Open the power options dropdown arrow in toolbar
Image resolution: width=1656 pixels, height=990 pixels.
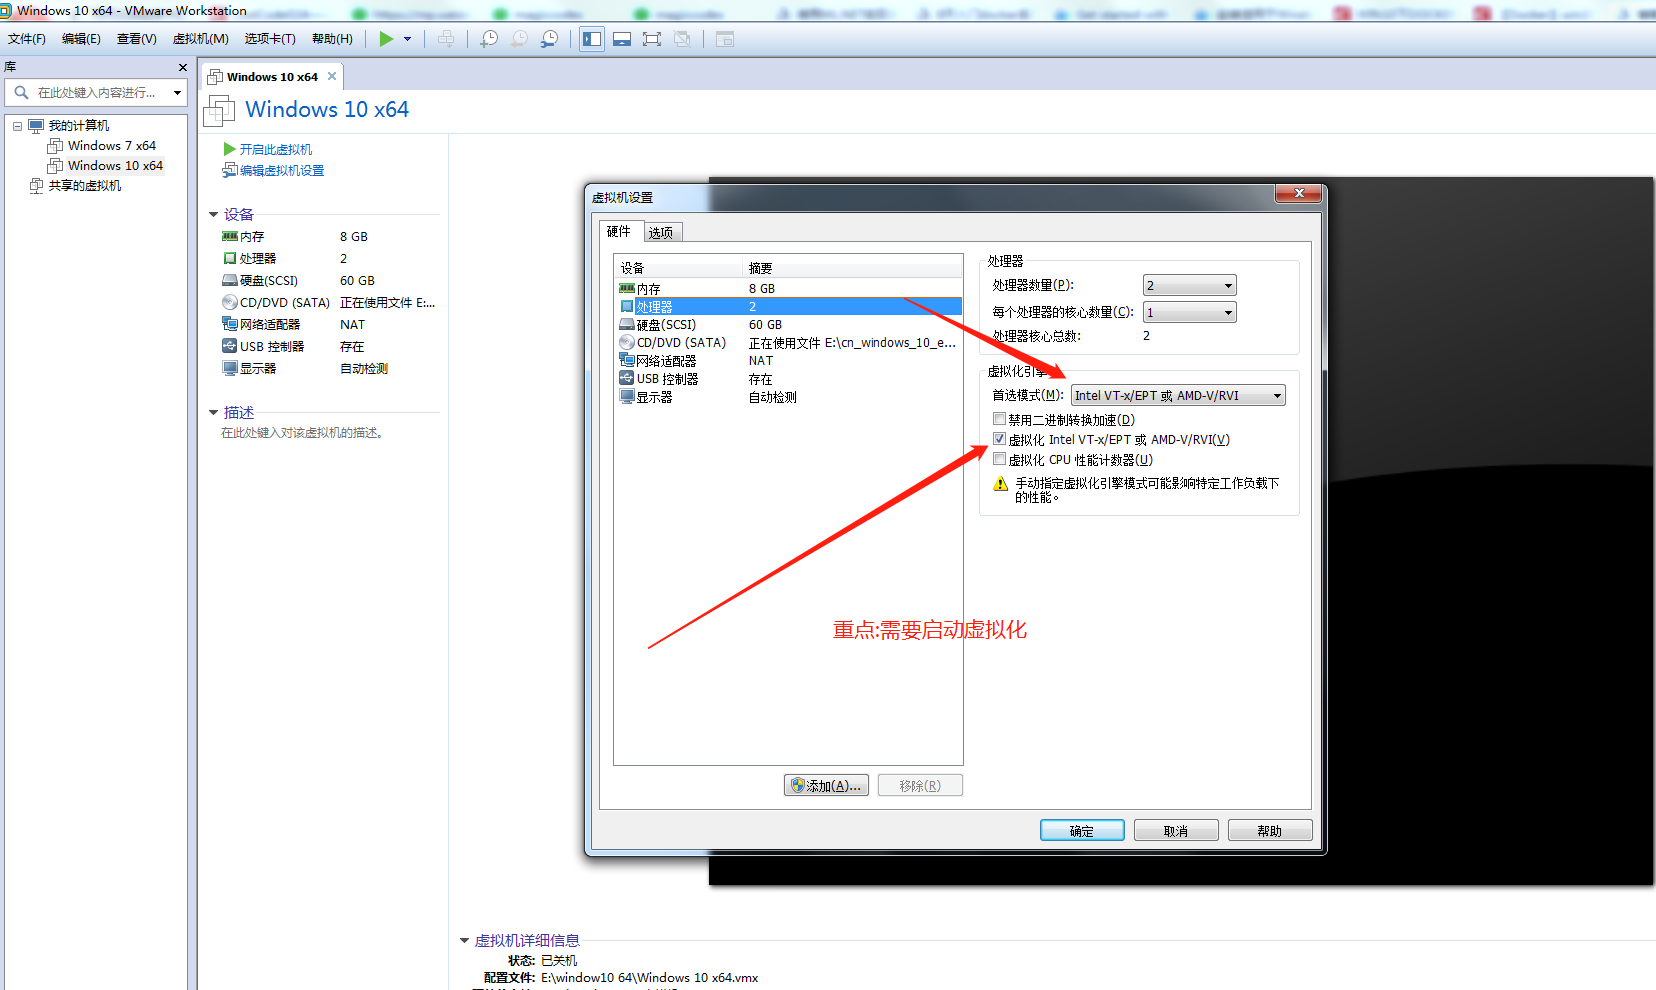[407, 39]
